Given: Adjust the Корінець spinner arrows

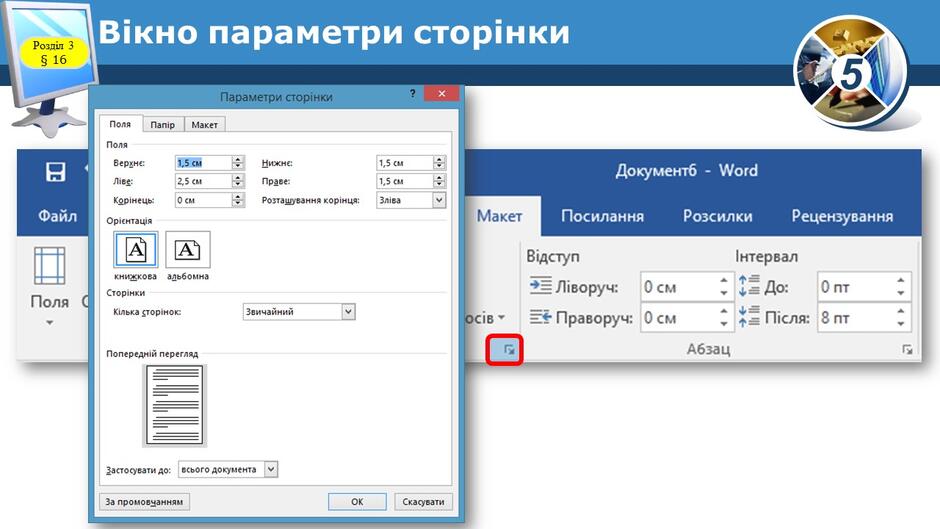Looking at the screenshot, I should 238,200.
